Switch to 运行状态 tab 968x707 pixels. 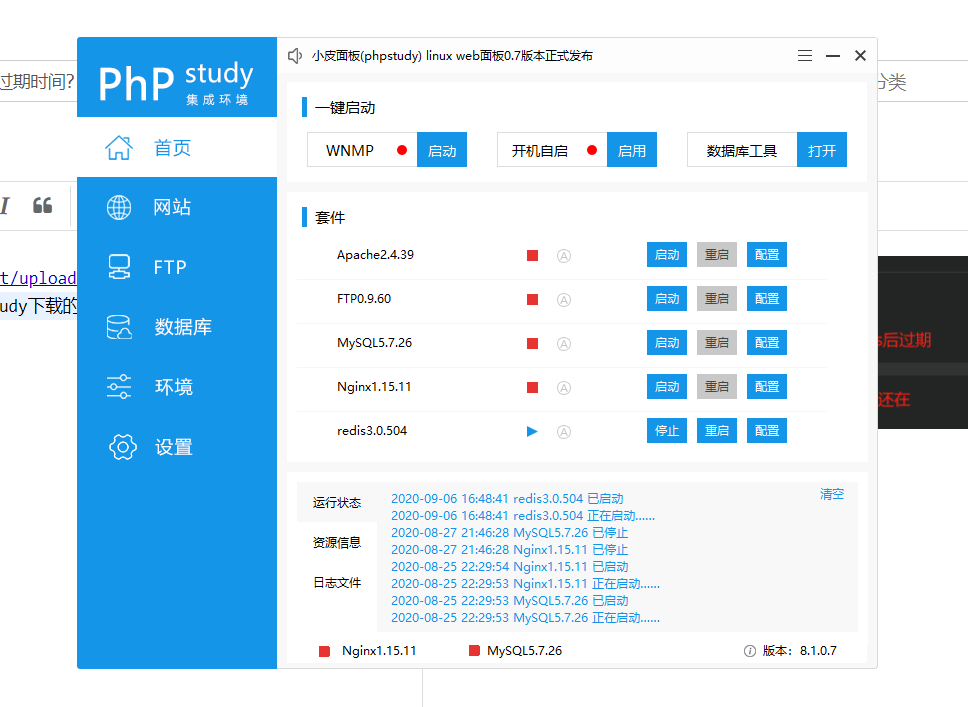336,503
